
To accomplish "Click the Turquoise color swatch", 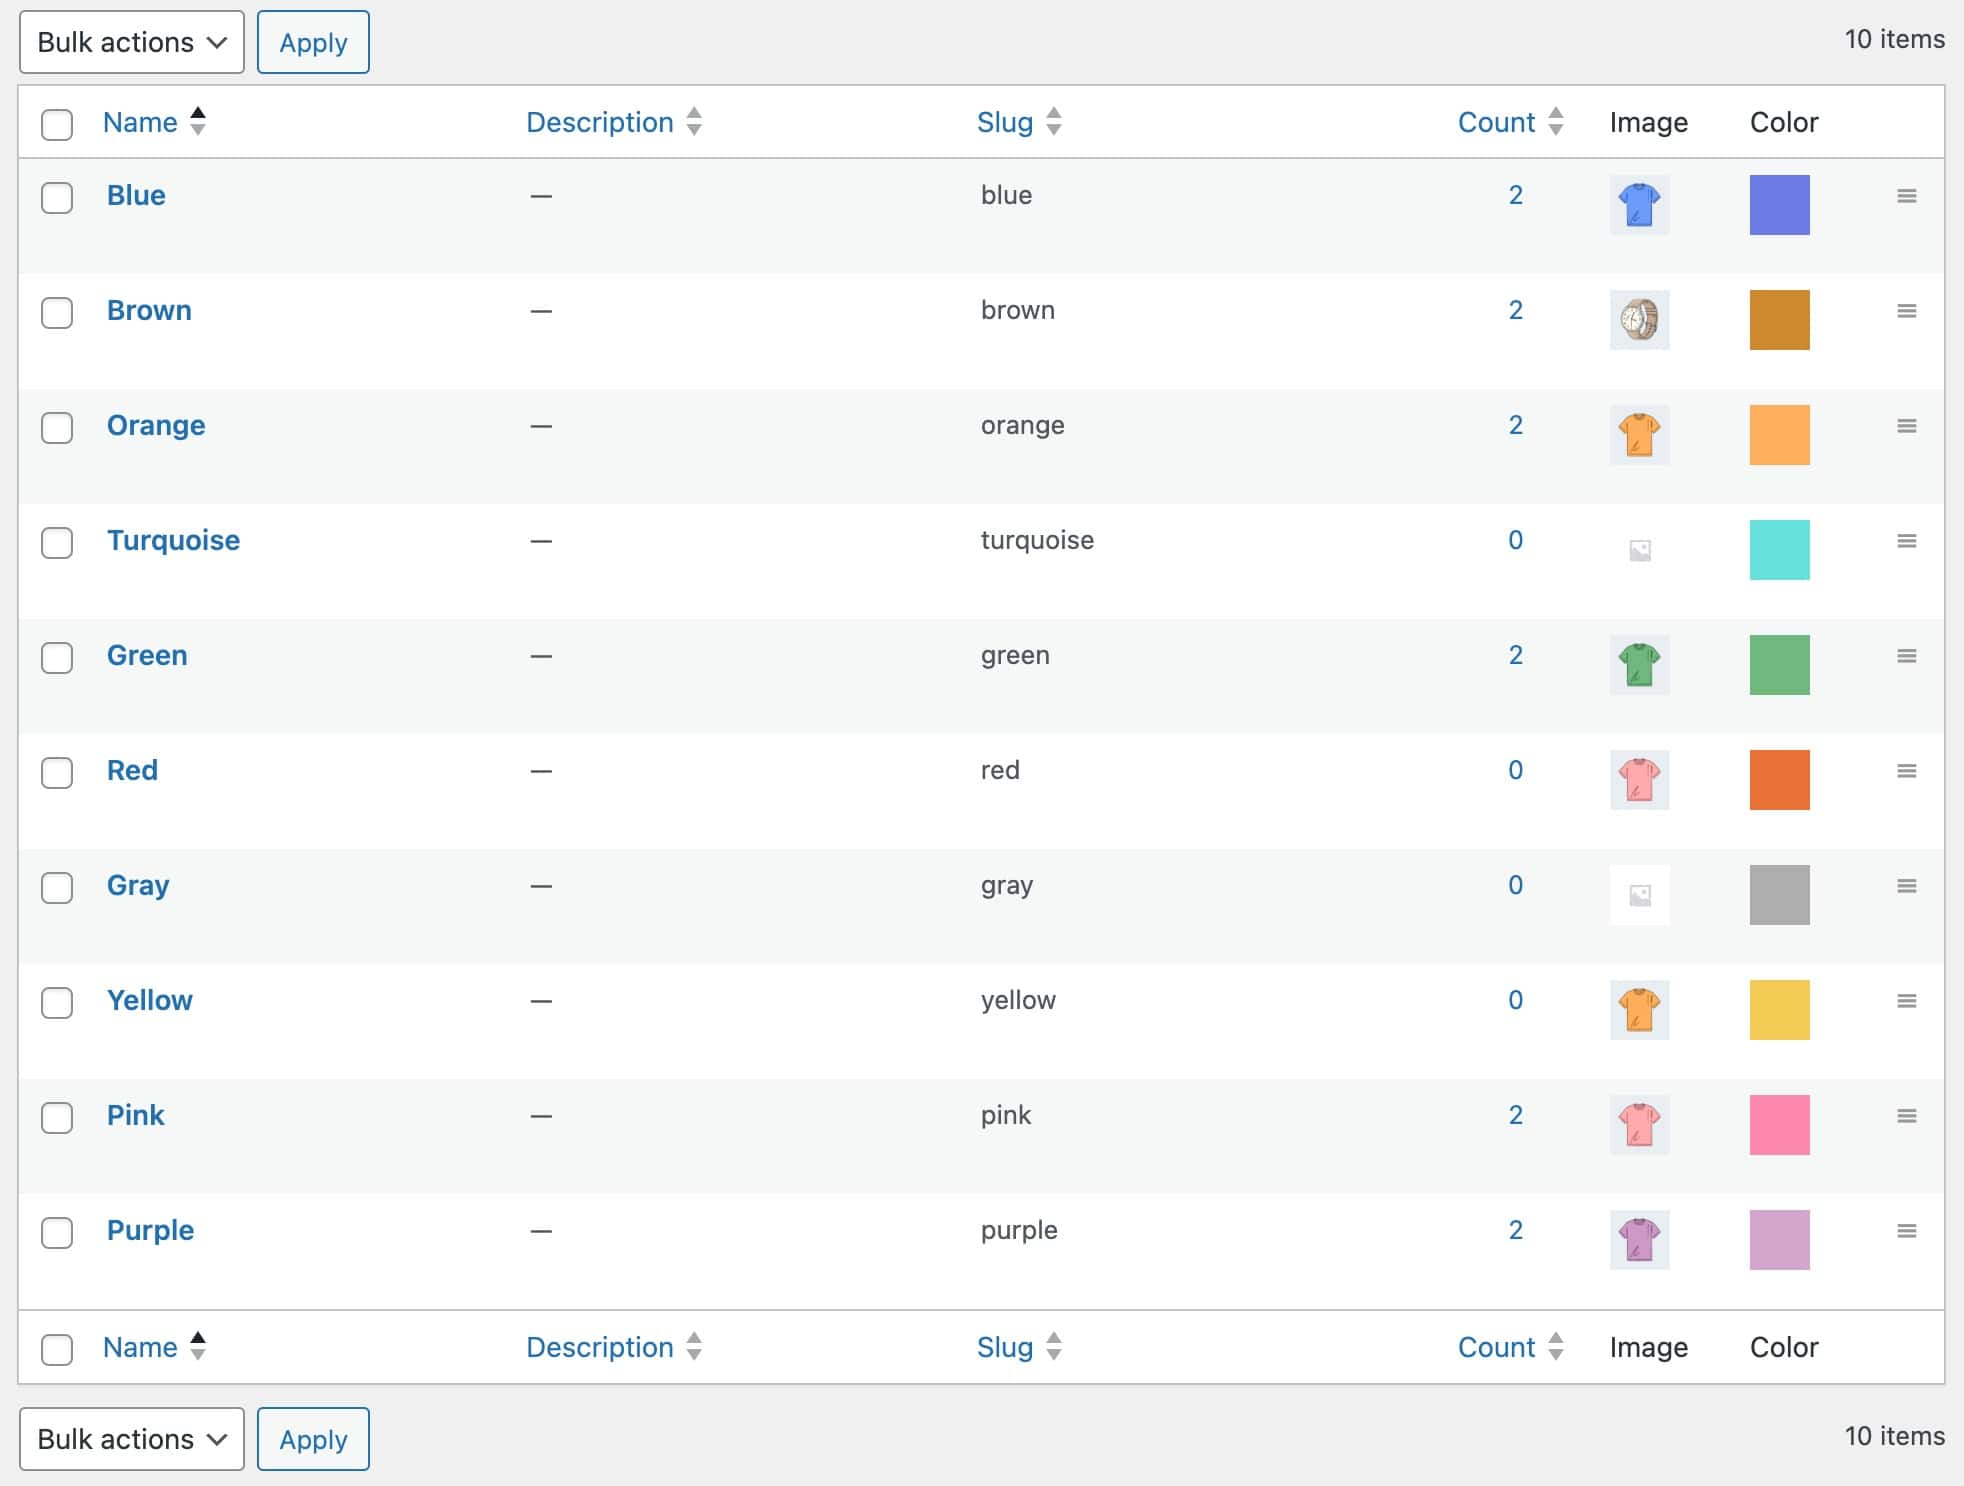I will pyautogui.click(x=1780, y=549).
